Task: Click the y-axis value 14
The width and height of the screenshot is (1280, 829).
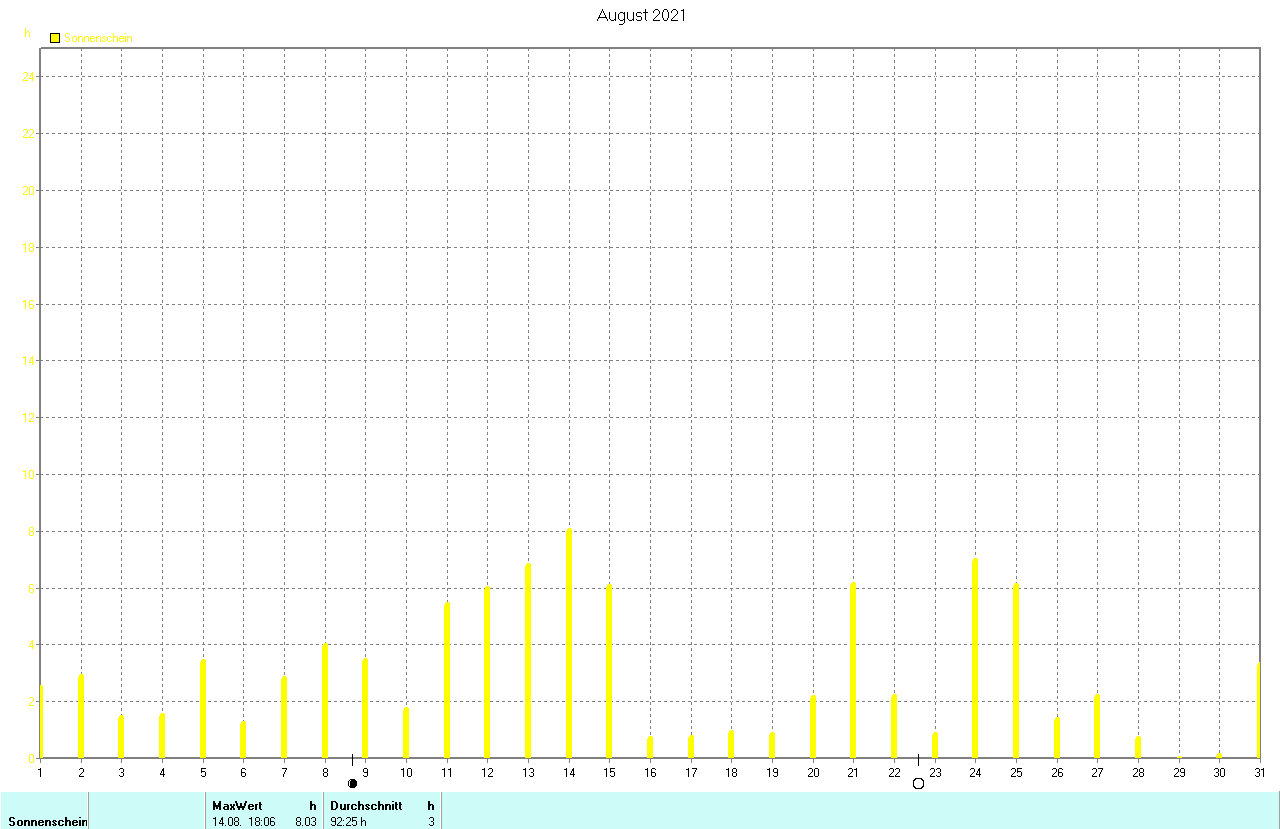Action: pos(29,361)
